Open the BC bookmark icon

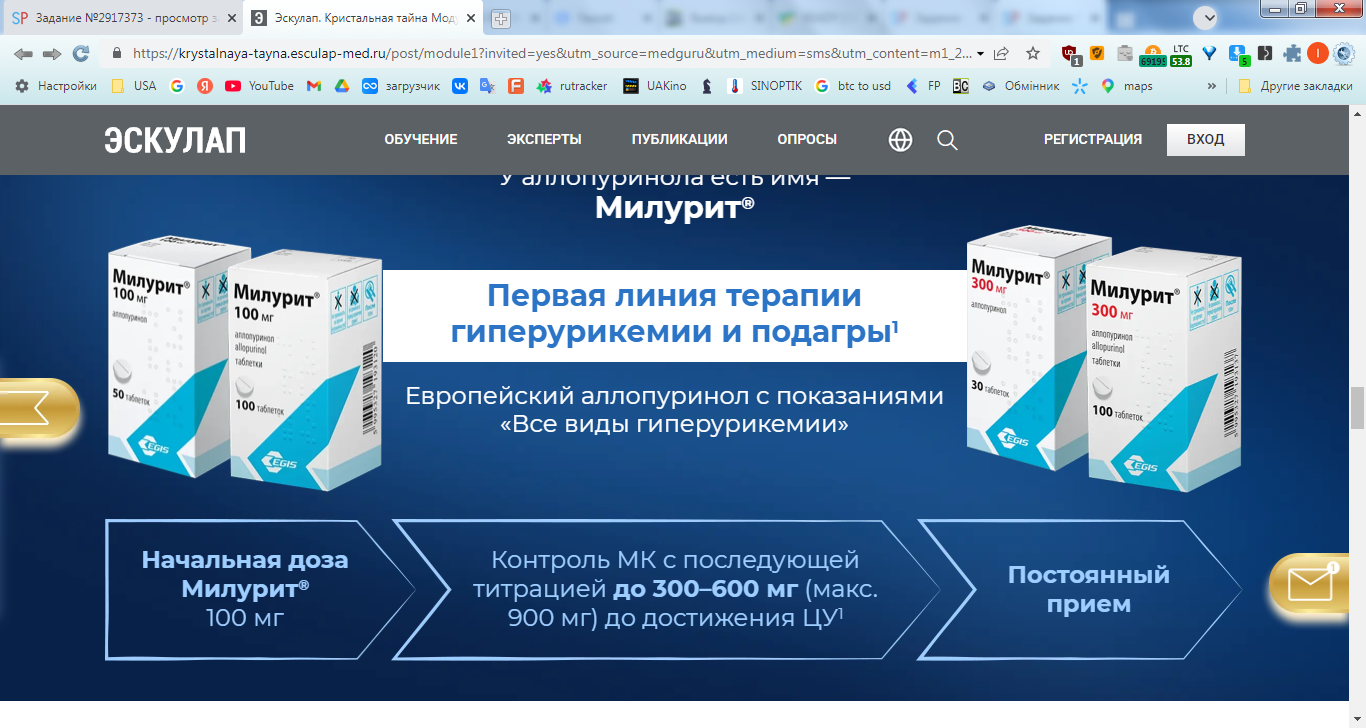point(960,86)
